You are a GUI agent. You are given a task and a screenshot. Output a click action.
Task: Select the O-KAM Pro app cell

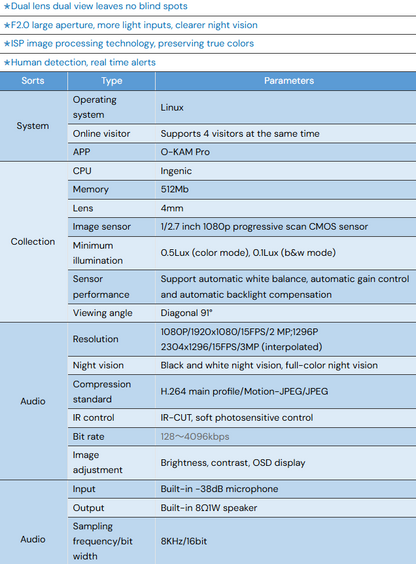click(x=286, y=152)
